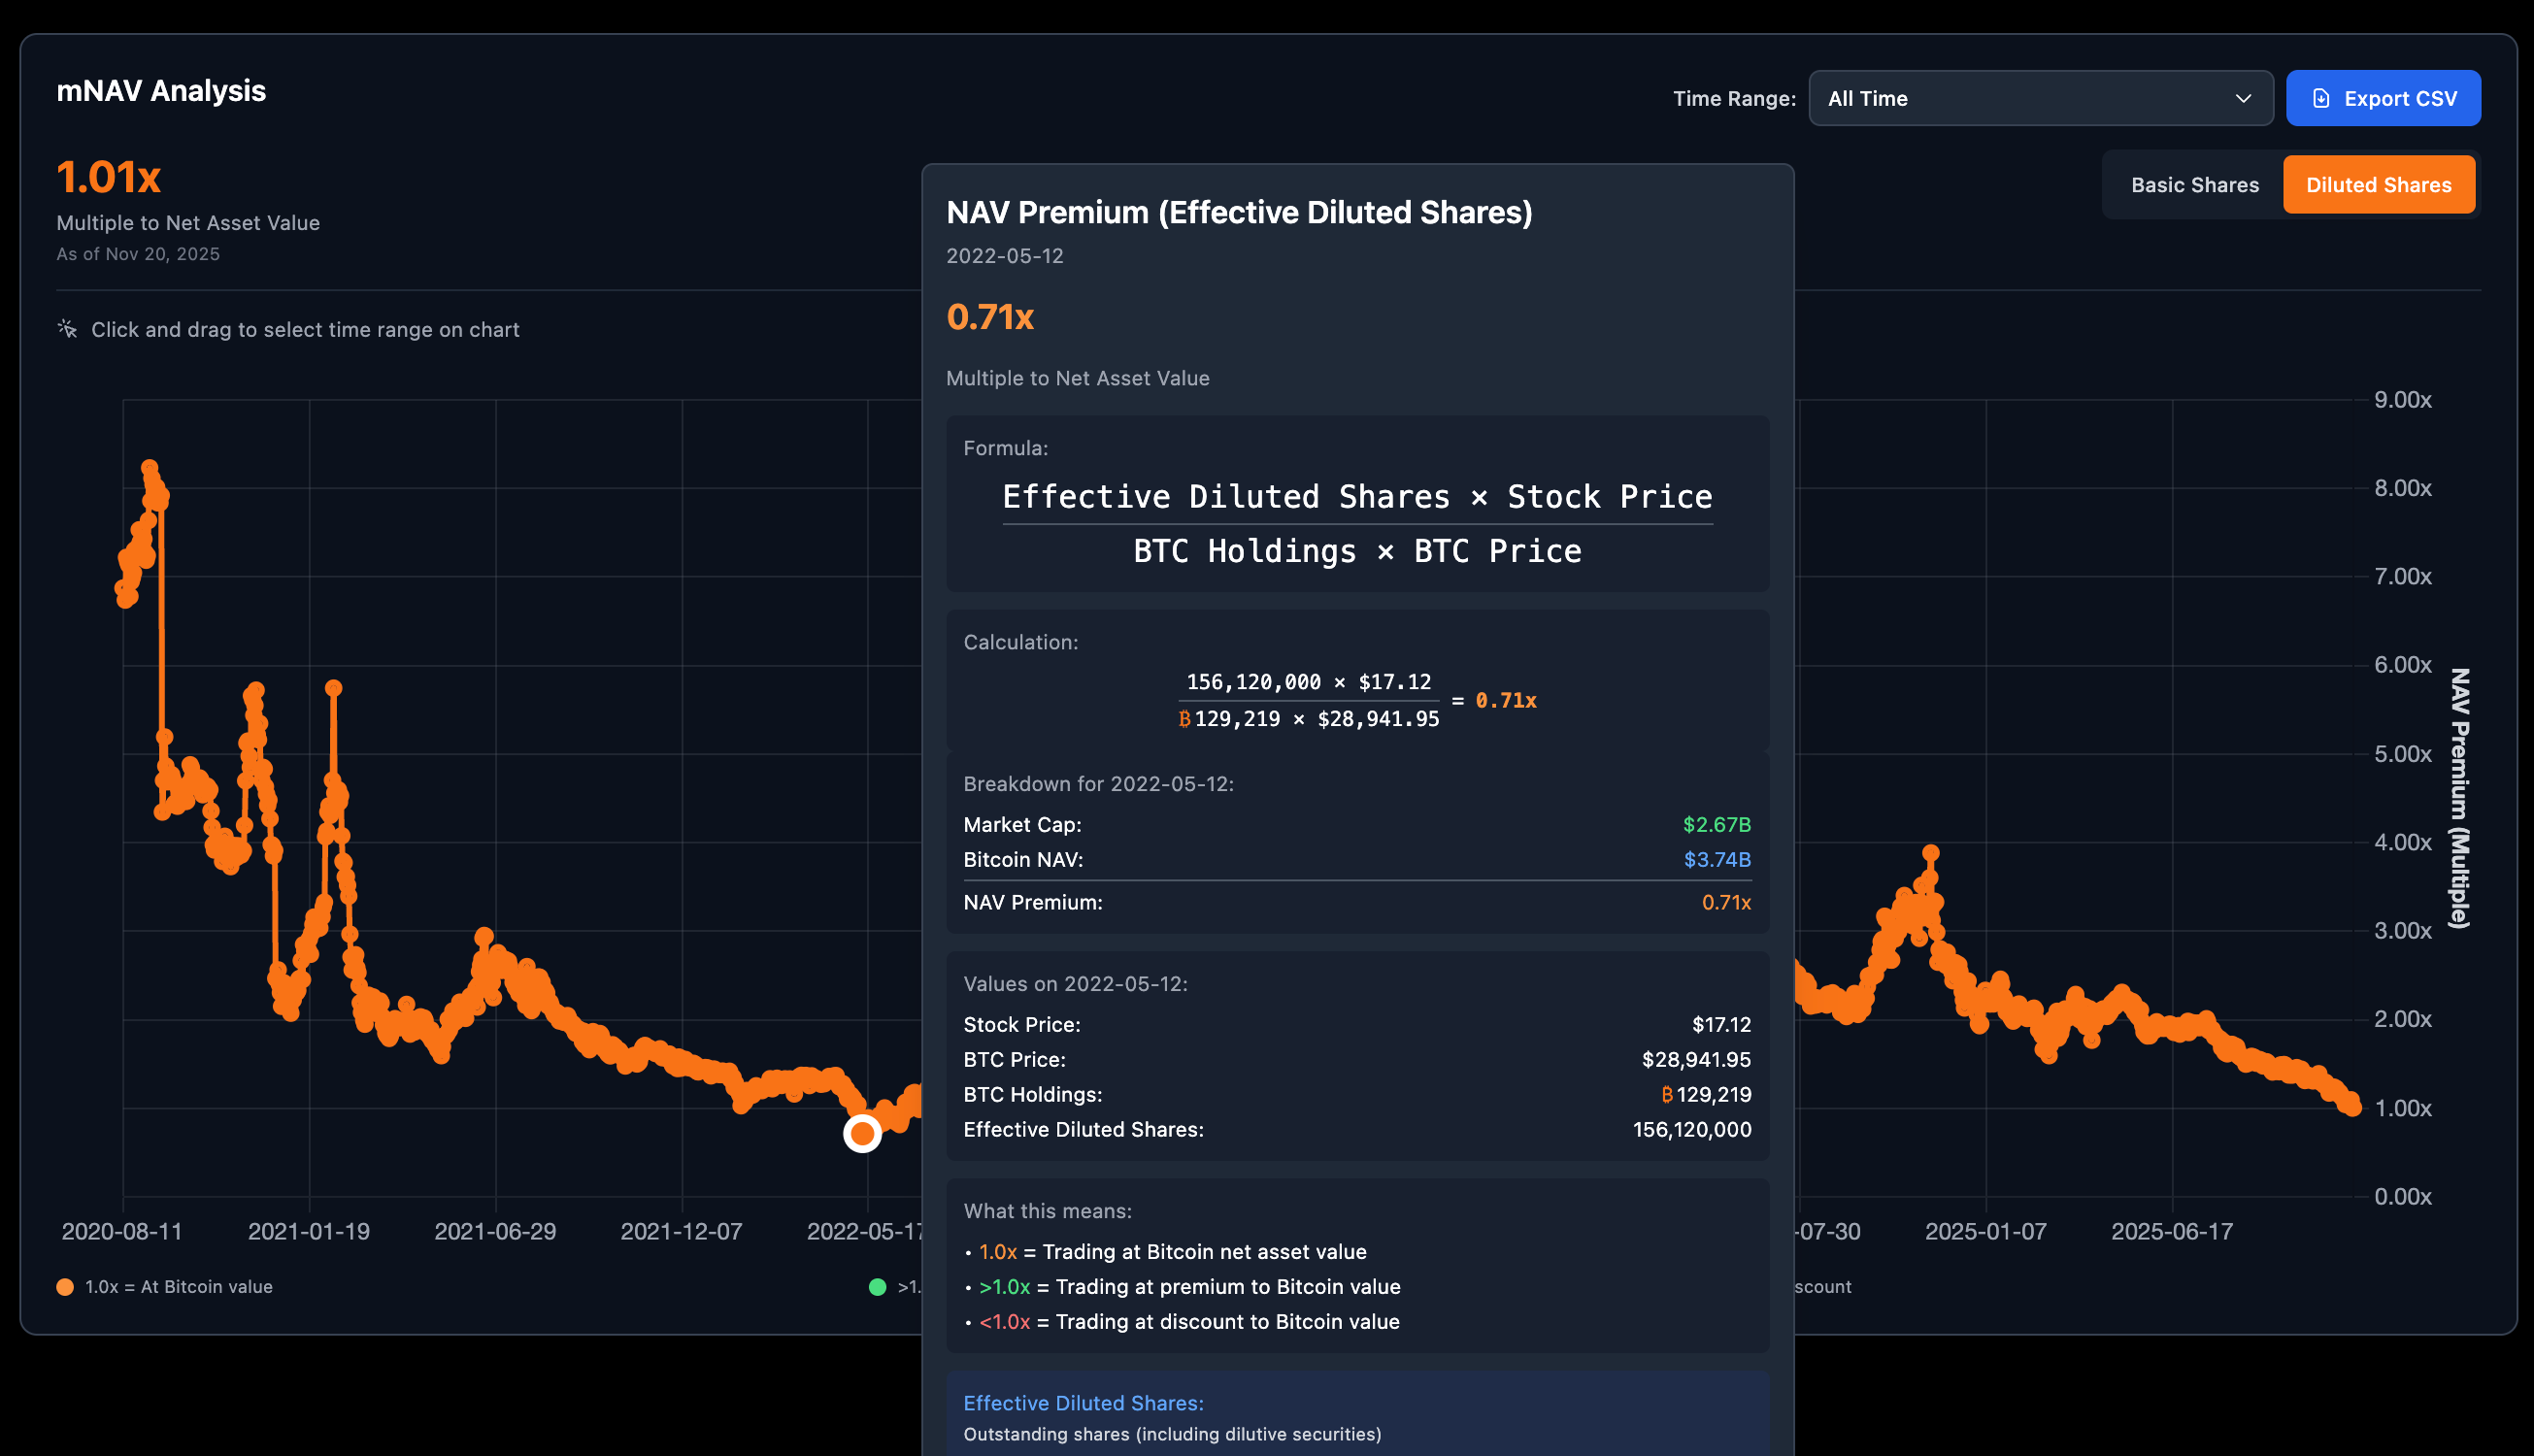Click the late-2024 peak point near 4.00x

click(x=1931, y=853)
